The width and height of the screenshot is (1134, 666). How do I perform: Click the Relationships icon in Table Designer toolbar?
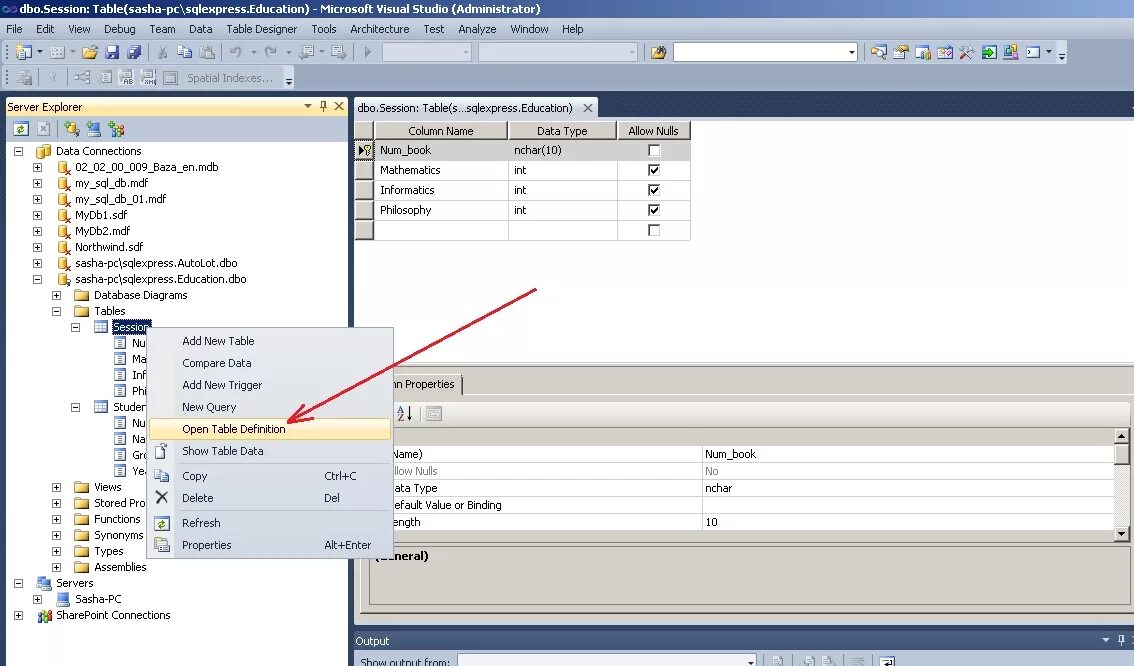(x=82, y=77)
